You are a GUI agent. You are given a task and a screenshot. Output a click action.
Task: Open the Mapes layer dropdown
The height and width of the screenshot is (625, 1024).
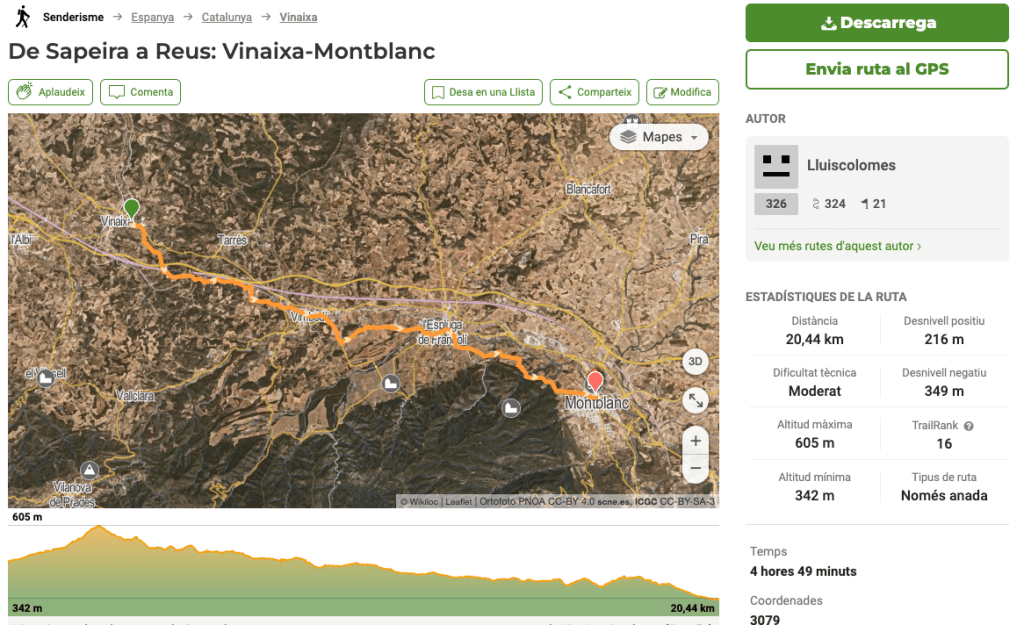pyautogui.click(x=658, y=137)
